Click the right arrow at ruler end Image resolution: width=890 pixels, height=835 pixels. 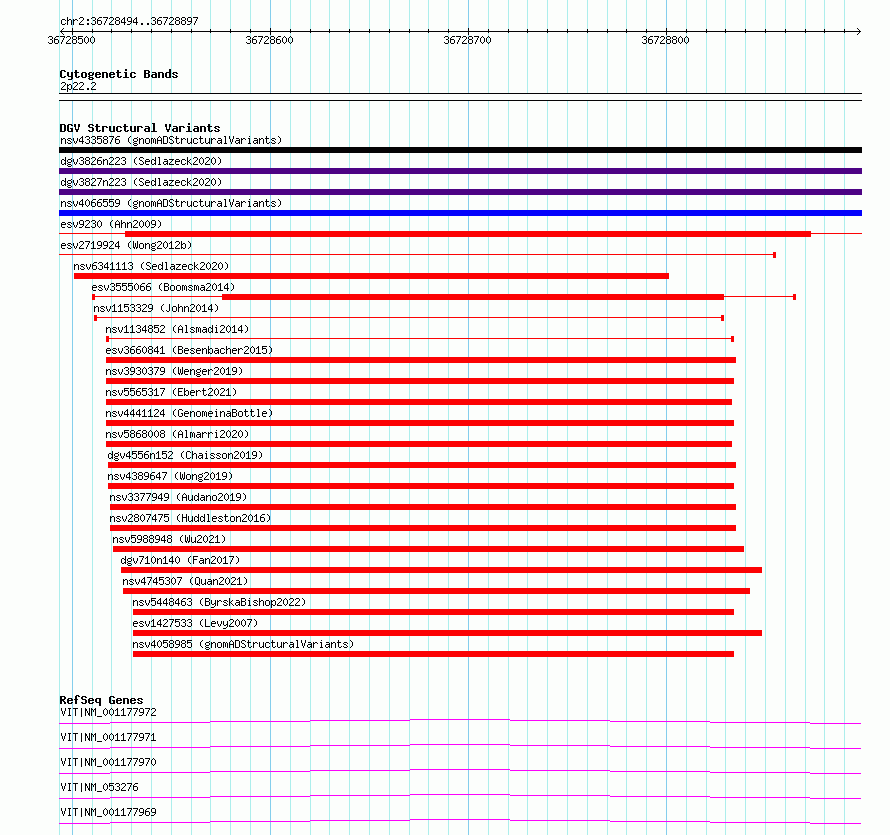859,31
